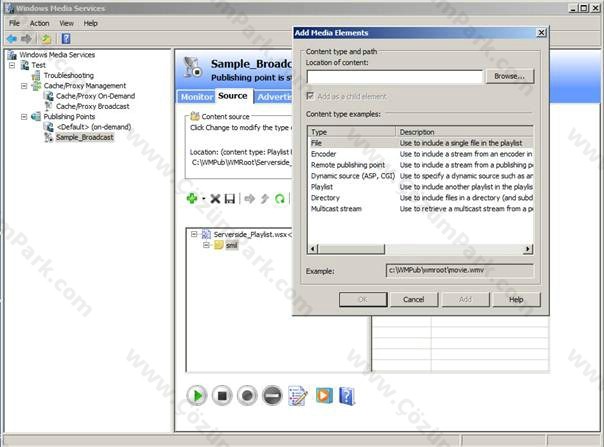Stop the publishing point with stop button
604x447 pixels.
tap(222, 396)
